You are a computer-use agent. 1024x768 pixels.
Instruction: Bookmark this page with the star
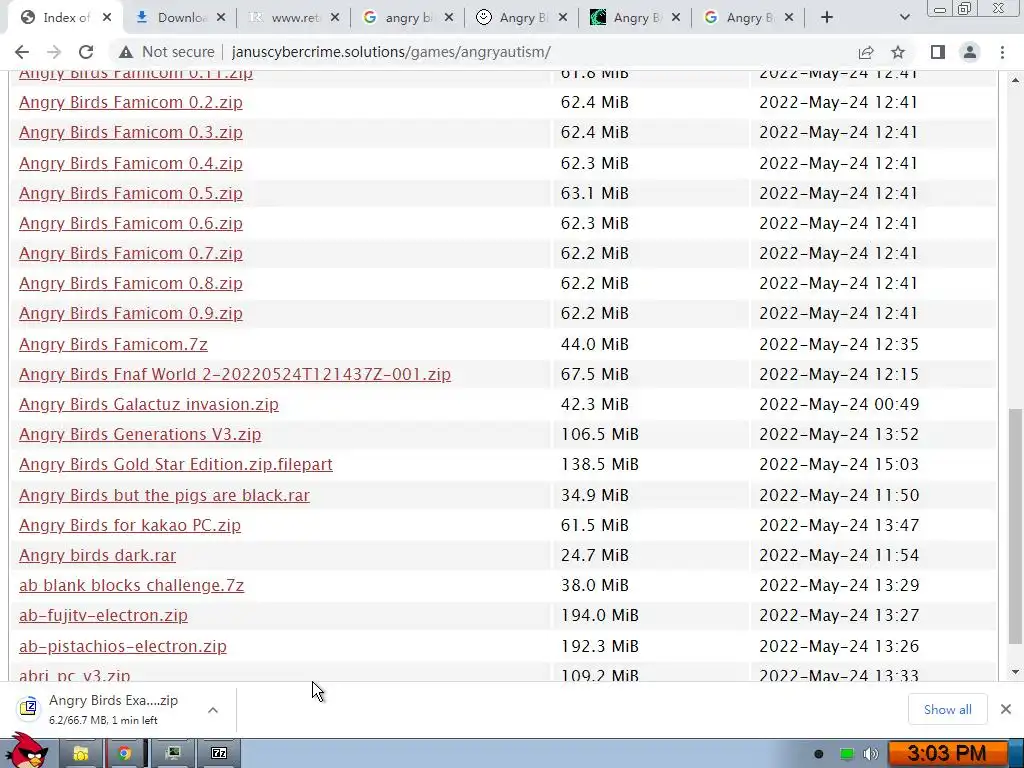(x=898, y=52)
